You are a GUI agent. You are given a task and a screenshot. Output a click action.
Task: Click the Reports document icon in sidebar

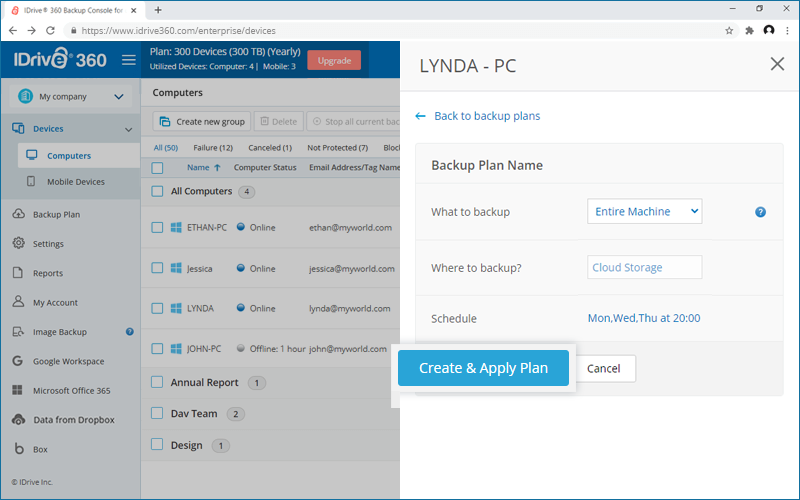click(18, 272)
